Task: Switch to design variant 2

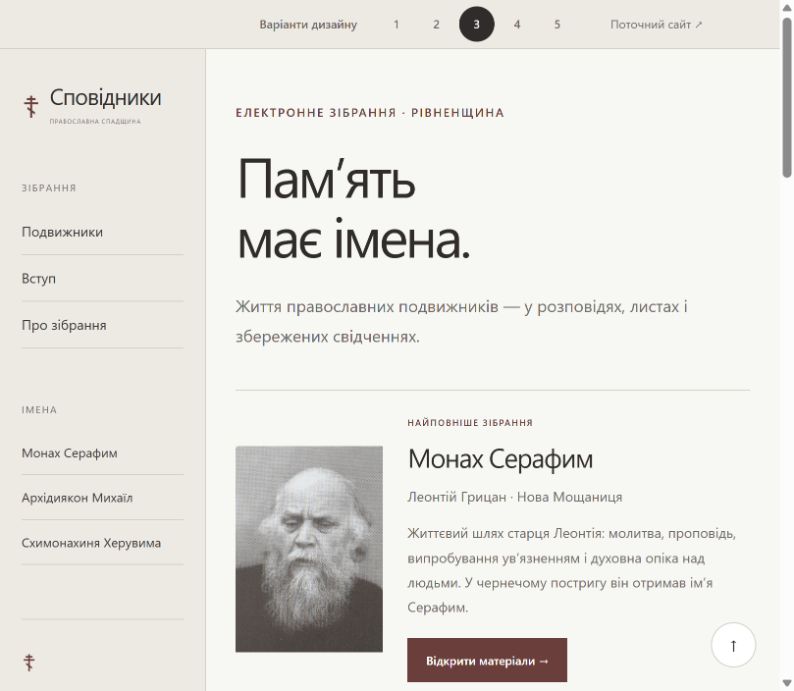Action: 436,24
